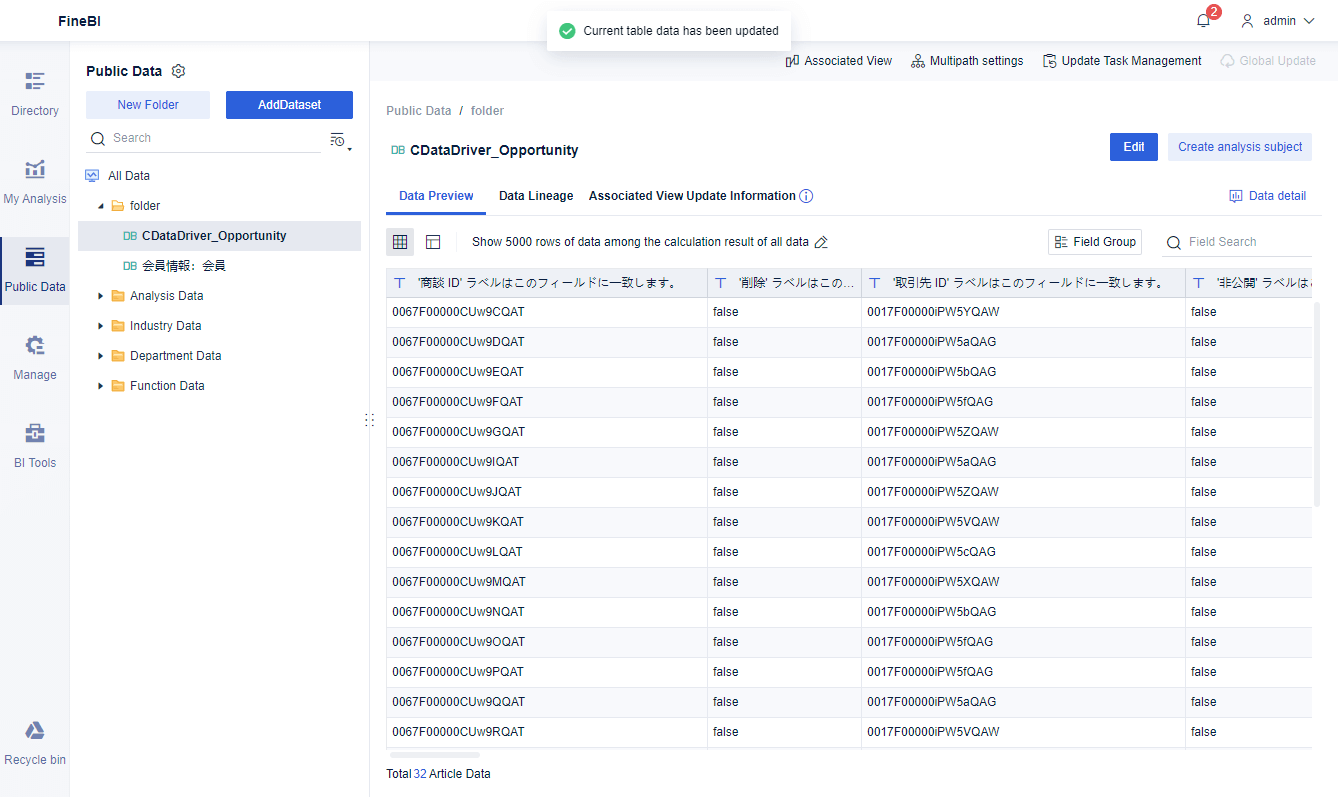
Task: Click Create analysis subject button
Action: (1239, 147)
